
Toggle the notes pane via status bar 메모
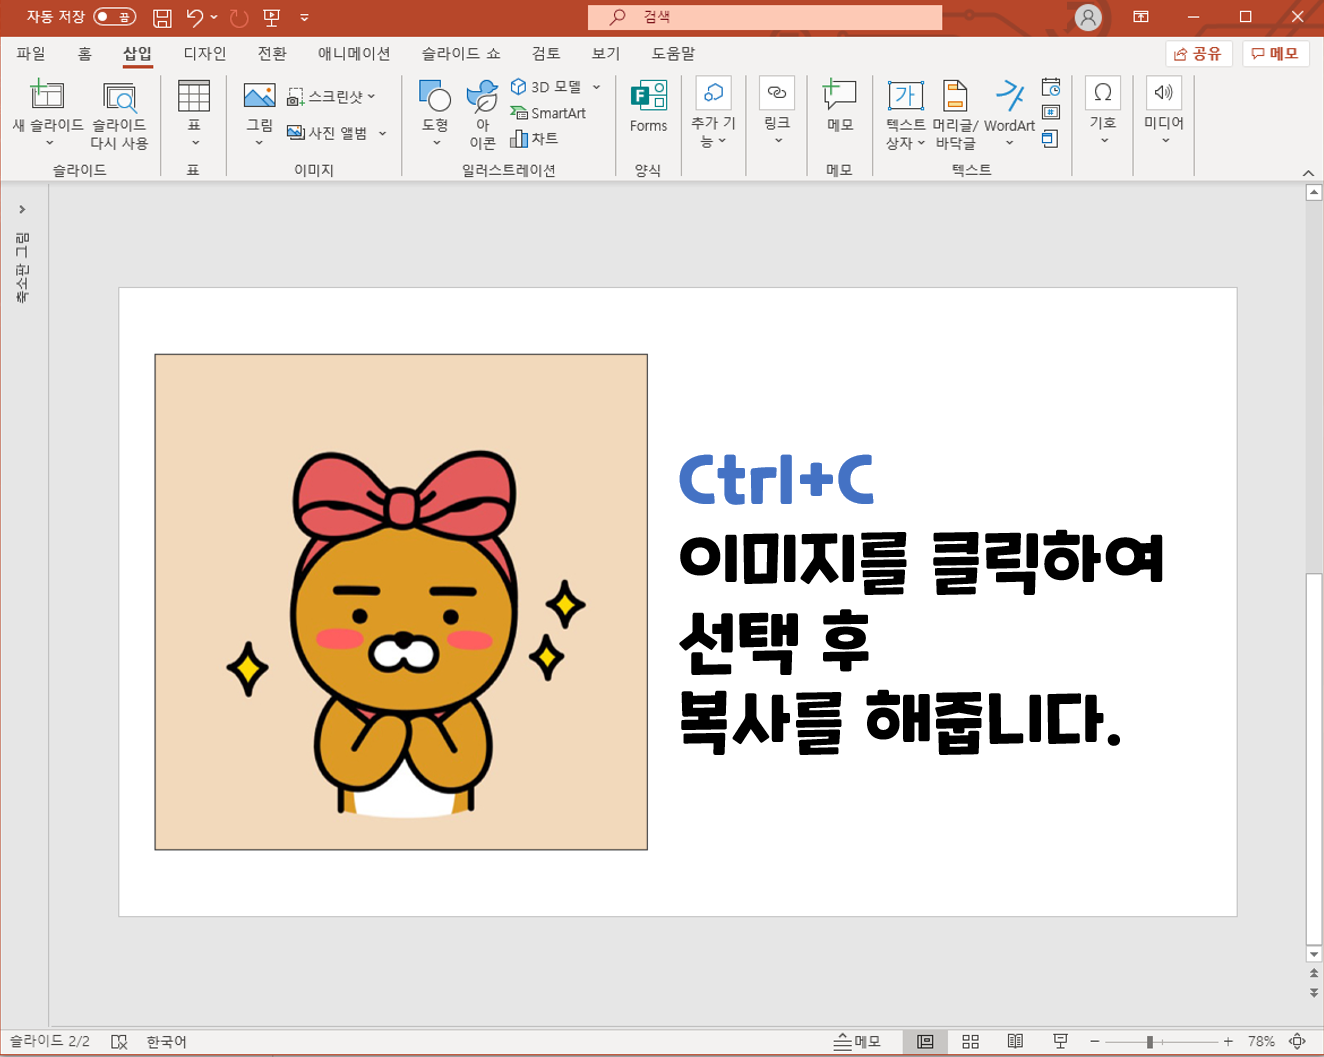[857, 1042]
